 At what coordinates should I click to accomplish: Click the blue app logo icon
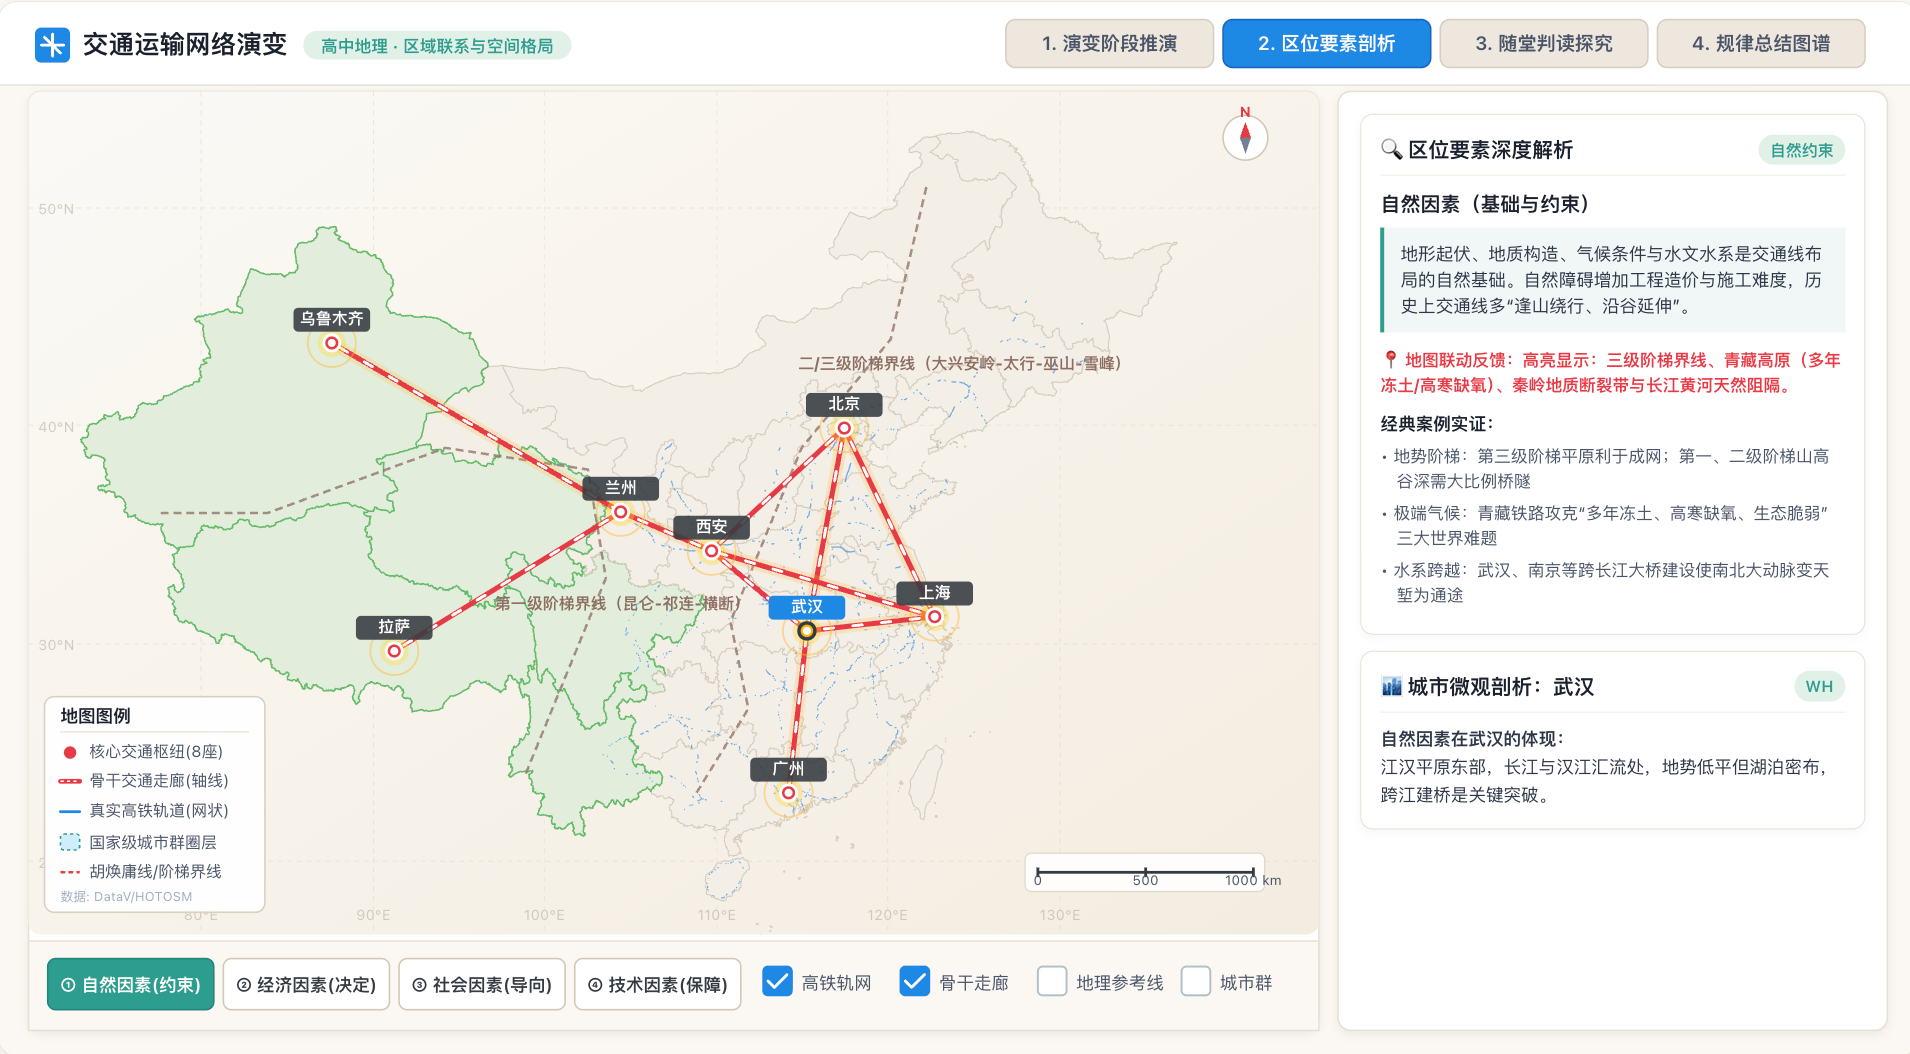pyautogui.click(x=52, y=45)
